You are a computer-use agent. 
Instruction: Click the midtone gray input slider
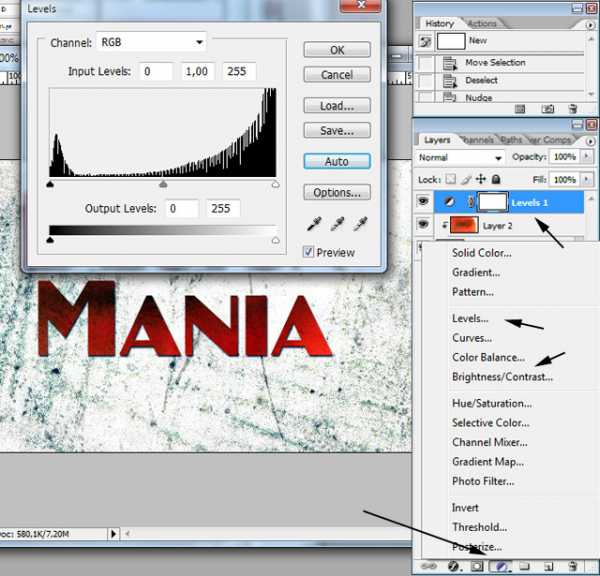(164, 184)
